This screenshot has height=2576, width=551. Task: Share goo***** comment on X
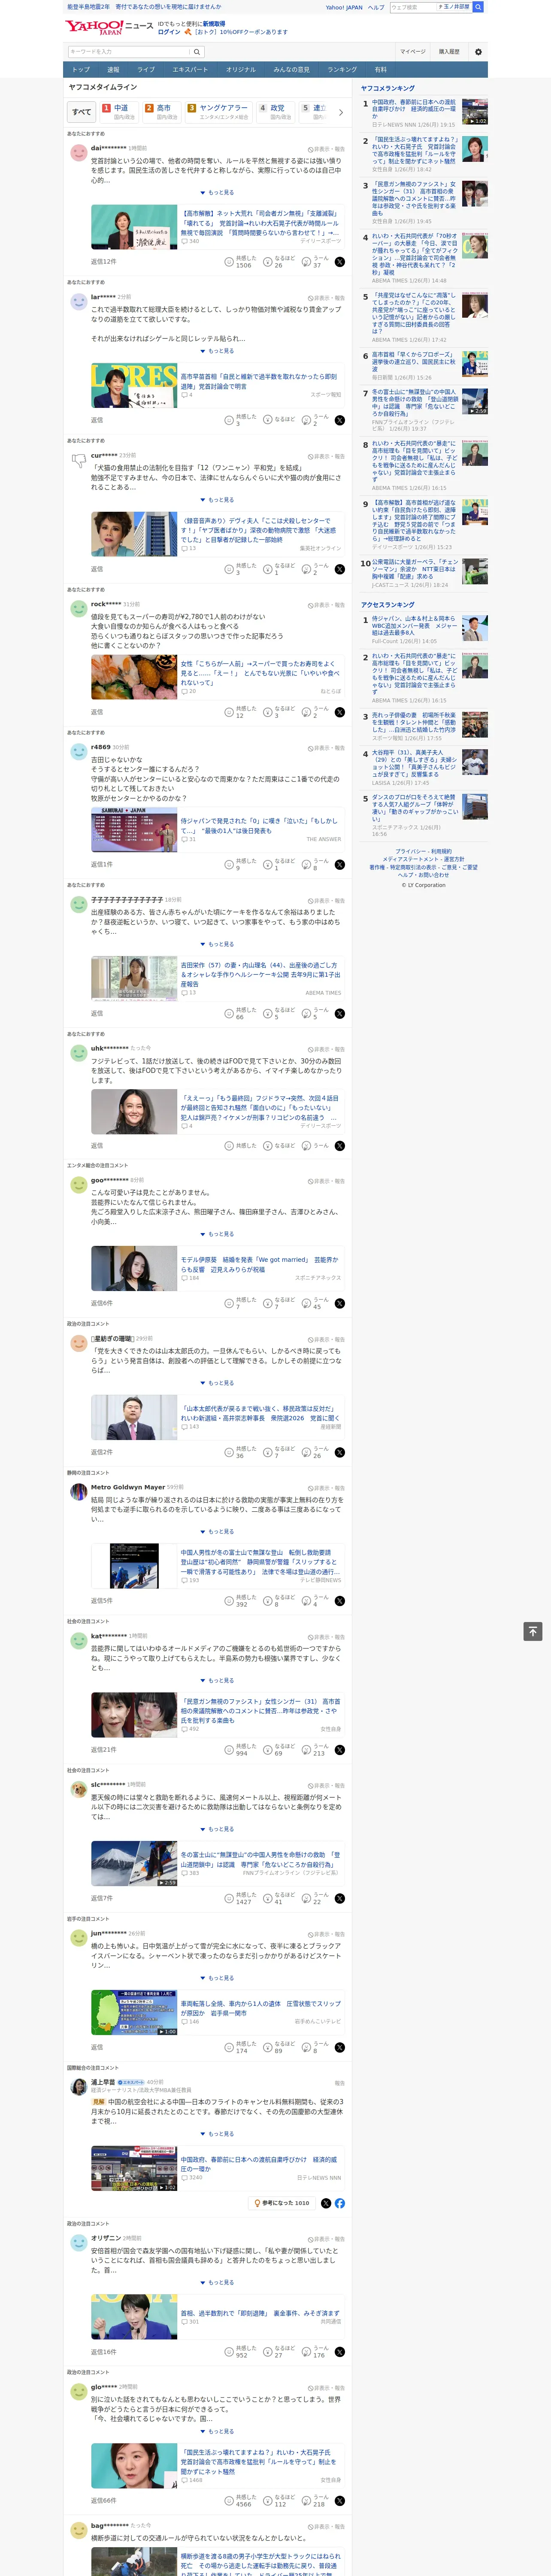[x=340, y=1303]
